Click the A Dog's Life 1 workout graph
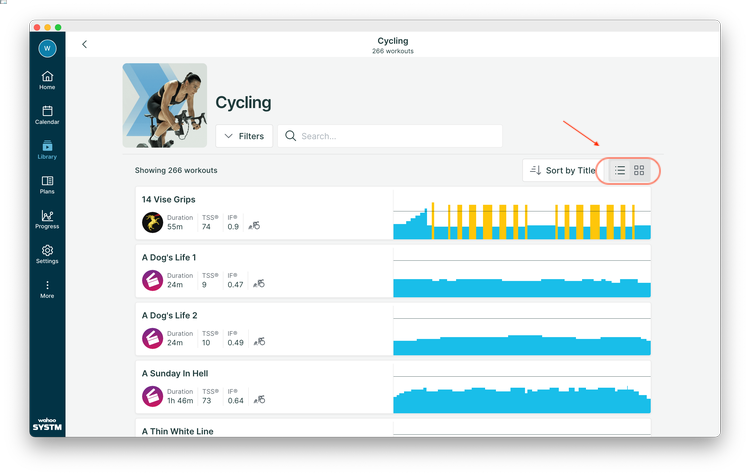 pos(522,273)
